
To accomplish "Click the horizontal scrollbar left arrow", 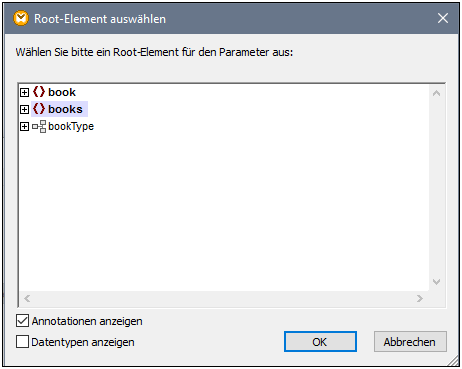I will 27,298.
